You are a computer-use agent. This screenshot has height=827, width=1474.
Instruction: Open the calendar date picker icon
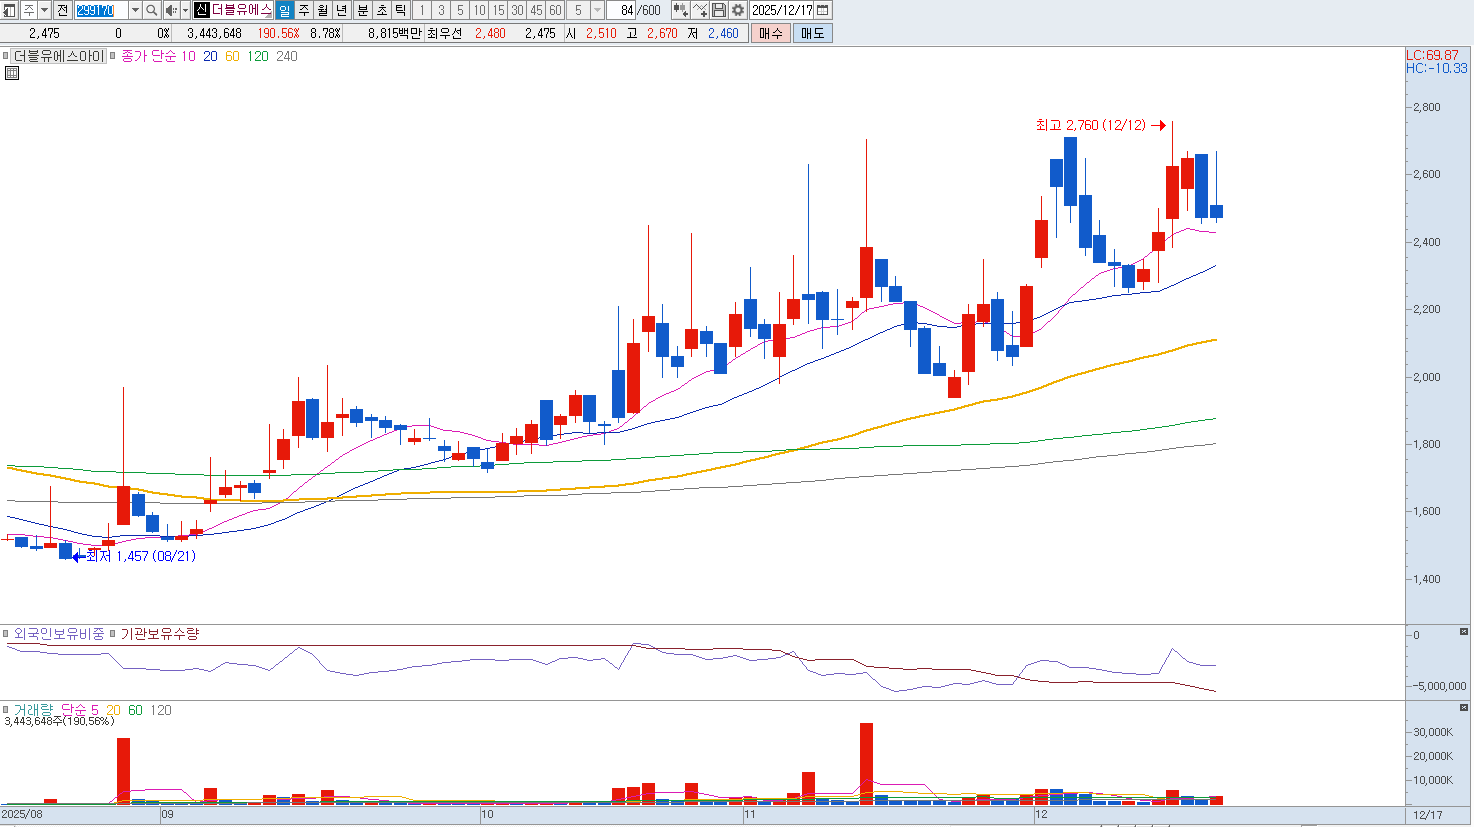(x=822, y=10)
